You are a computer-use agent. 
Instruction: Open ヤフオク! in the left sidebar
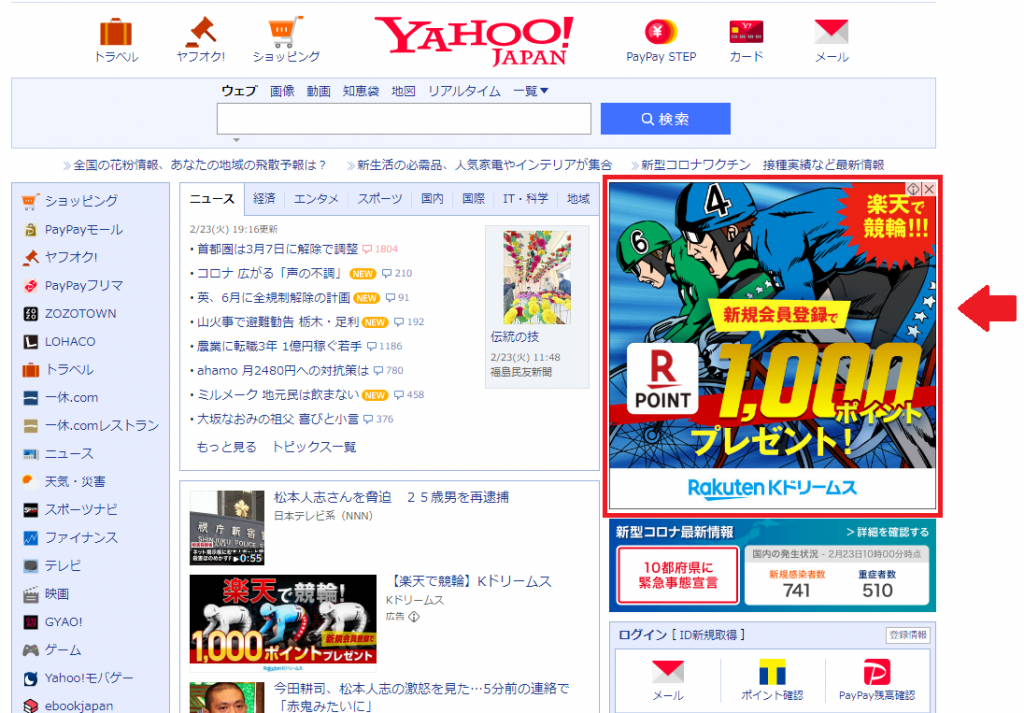(x=71, y=257)
